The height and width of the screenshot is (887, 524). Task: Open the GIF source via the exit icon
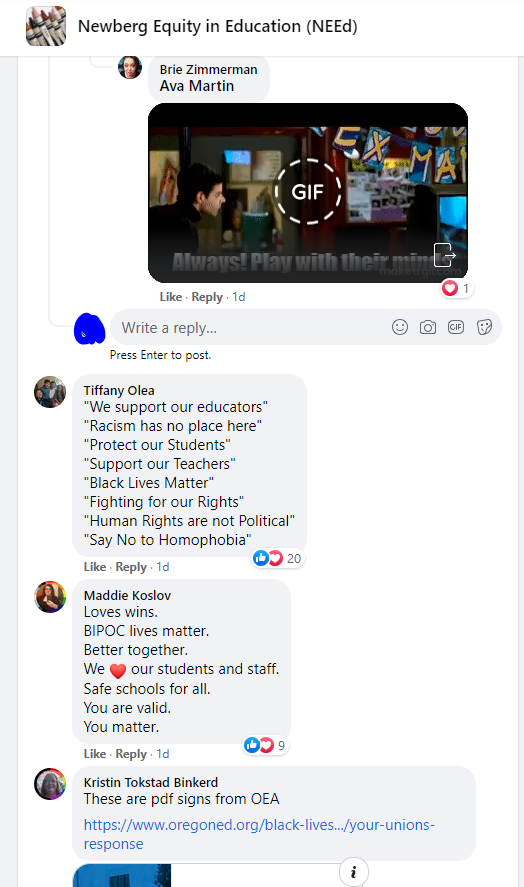444,255
